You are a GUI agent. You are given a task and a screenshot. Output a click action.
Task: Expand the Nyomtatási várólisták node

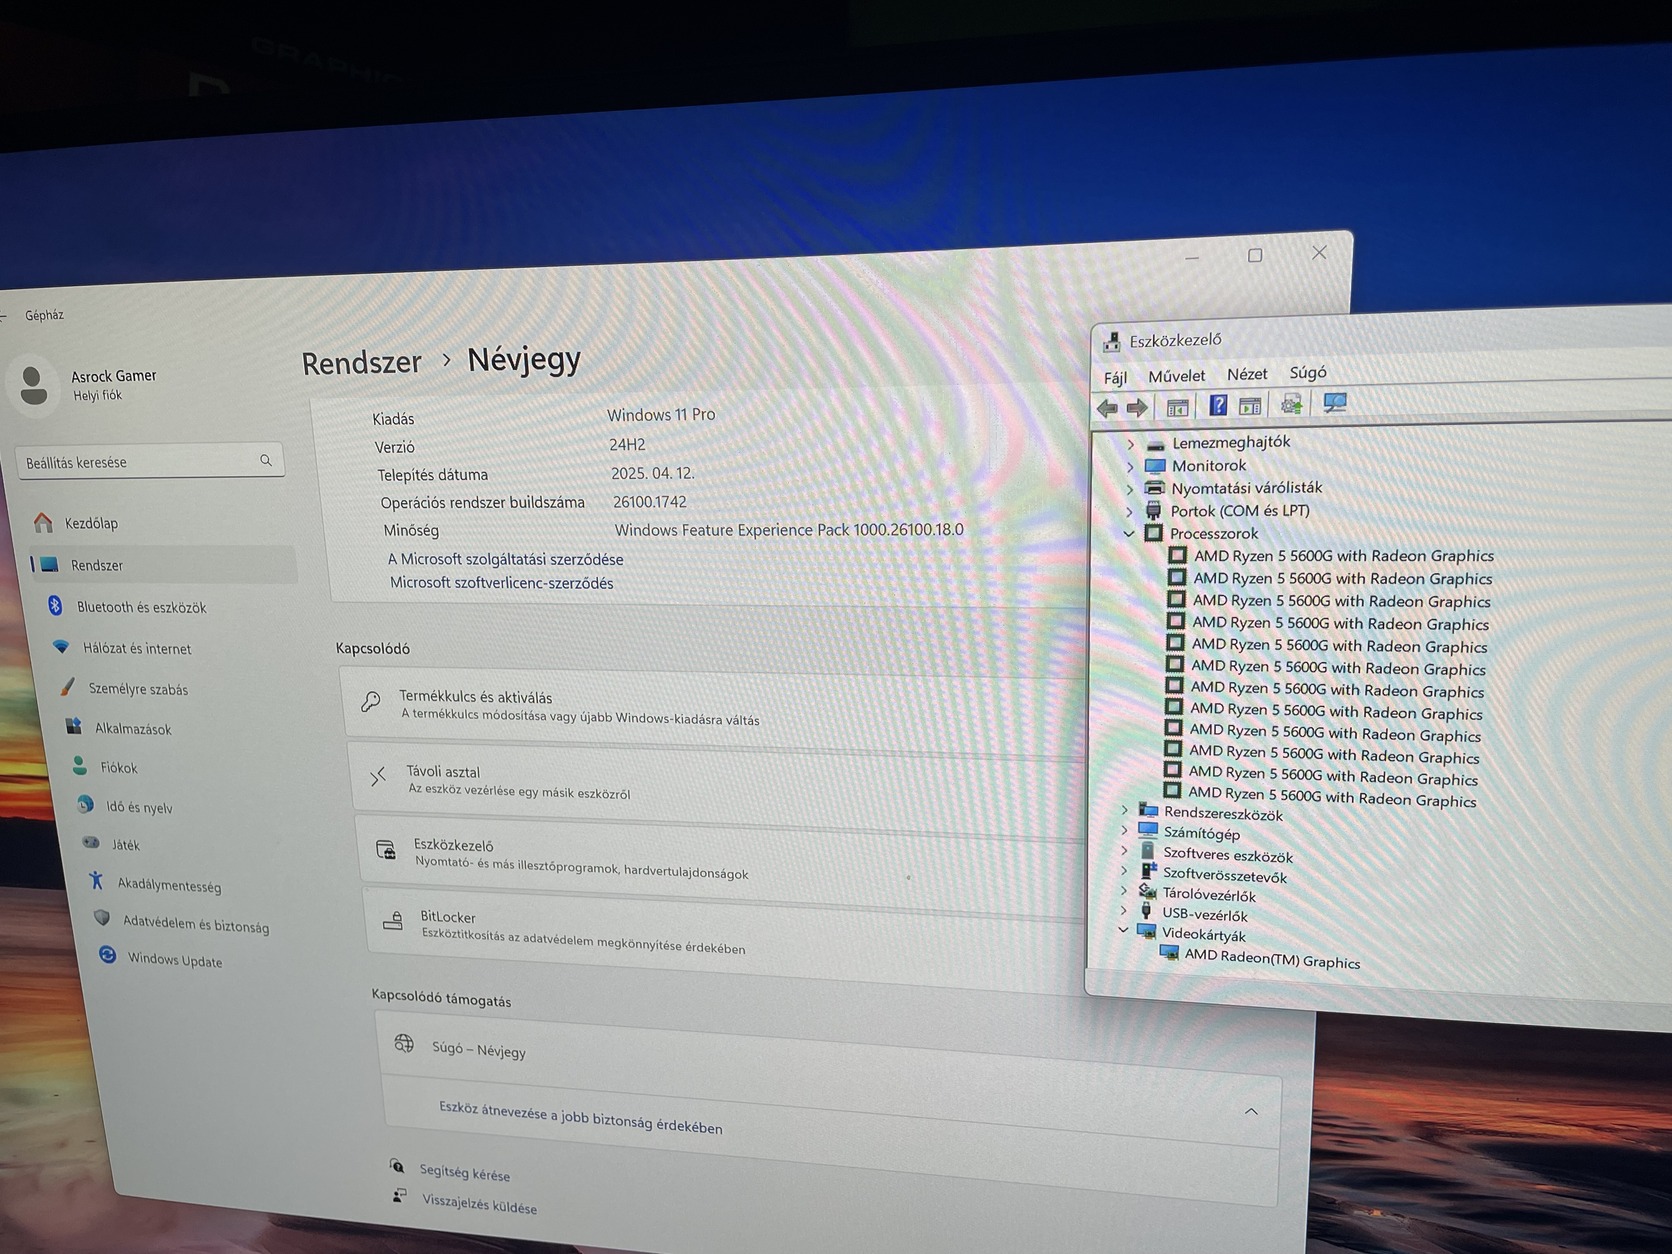pyautogui.click(x=1130, y=490)
